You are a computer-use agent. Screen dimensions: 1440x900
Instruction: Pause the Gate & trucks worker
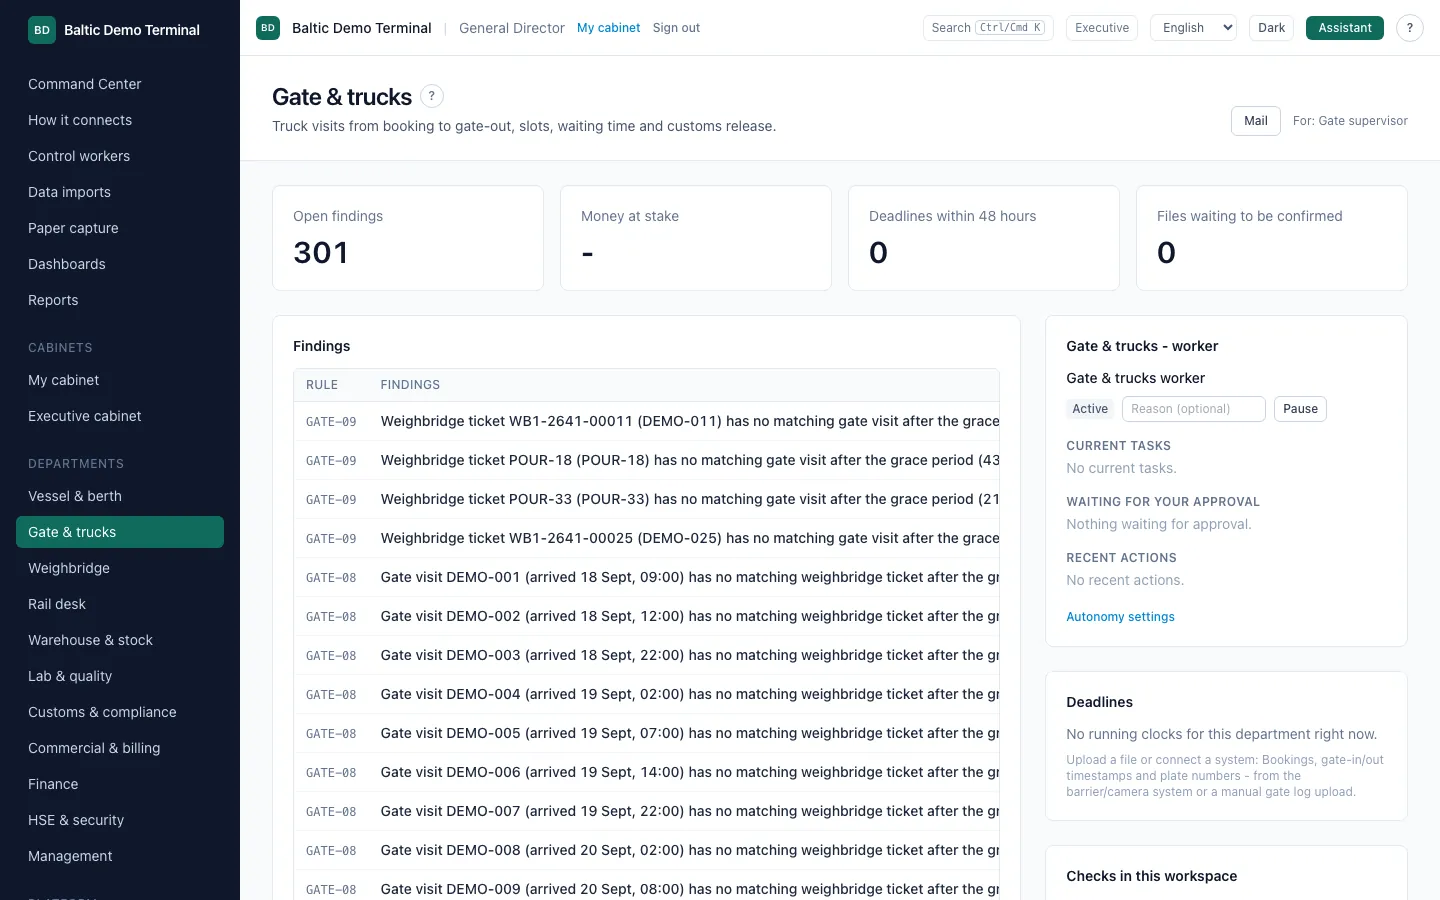coord(1300,409)
